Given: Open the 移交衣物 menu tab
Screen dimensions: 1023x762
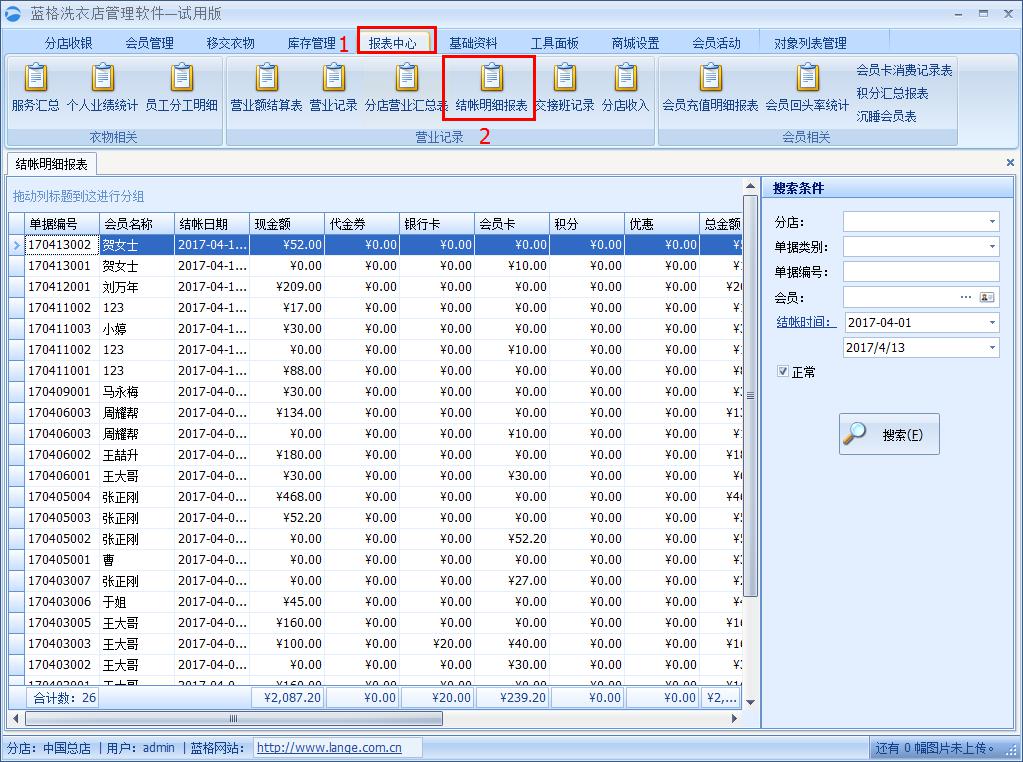Looking at the screenshot, I should (230, 43).
